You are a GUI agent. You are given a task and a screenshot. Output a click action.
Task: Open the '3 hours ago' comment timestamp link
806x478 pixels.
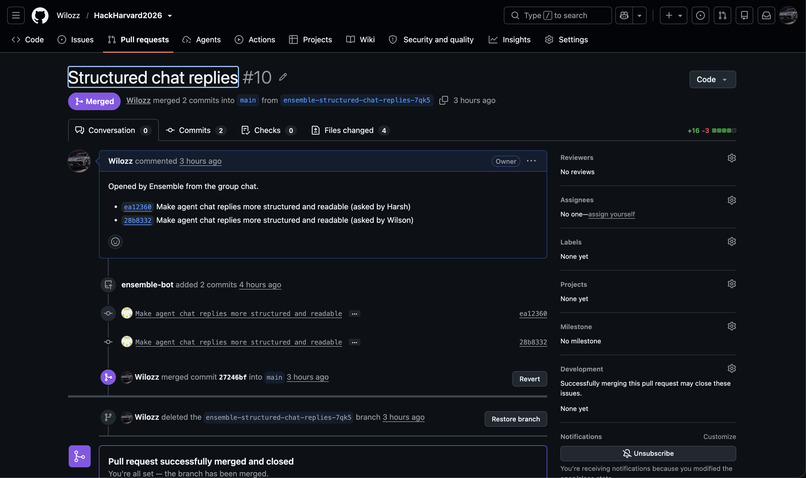point(200,161)
